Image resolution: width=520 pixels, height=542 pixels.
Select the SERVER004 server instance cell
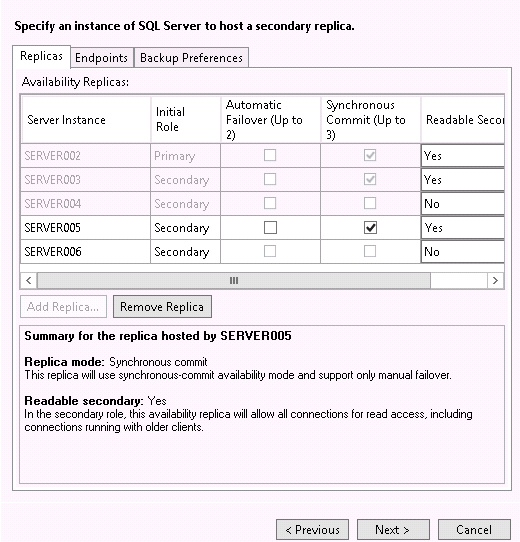(x=85, y=204)
